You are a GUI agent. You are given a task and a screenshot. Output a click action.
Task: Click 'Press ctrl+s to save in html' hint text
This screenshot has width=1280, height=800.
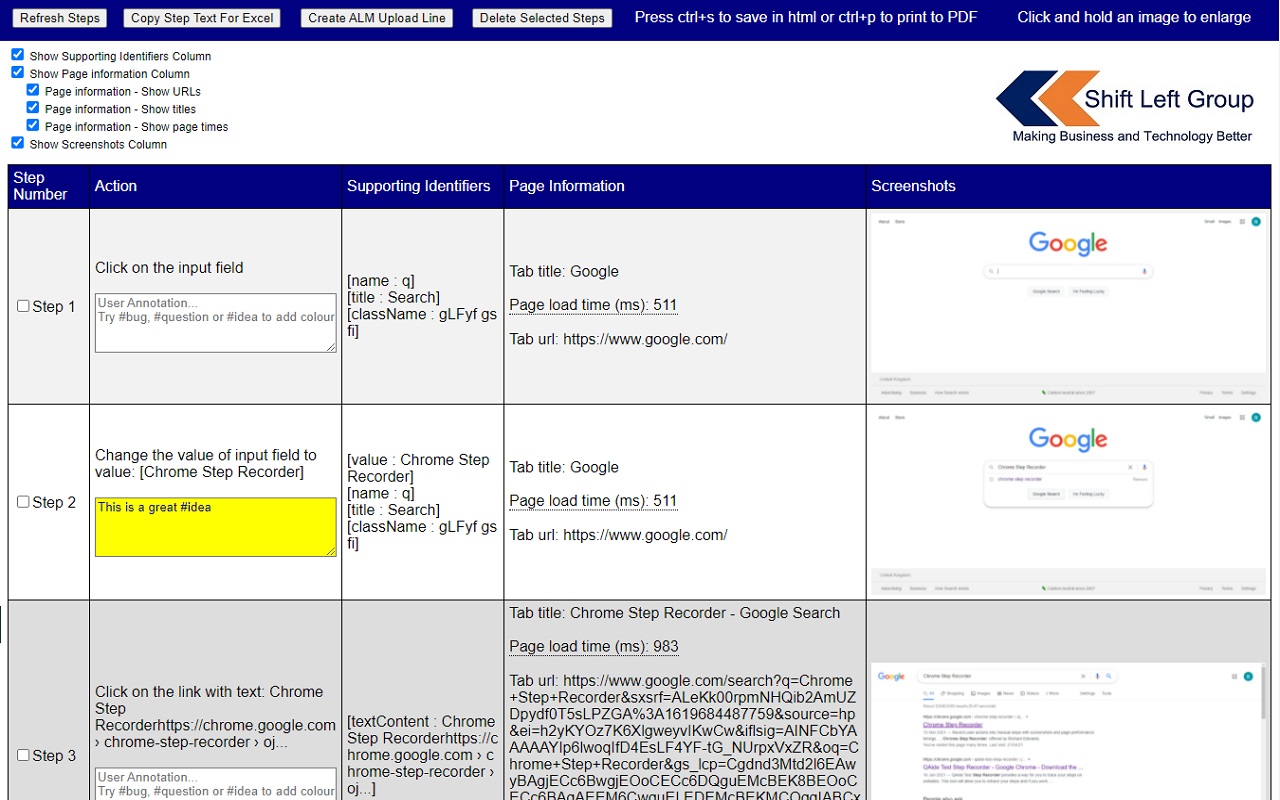point(806,17)
